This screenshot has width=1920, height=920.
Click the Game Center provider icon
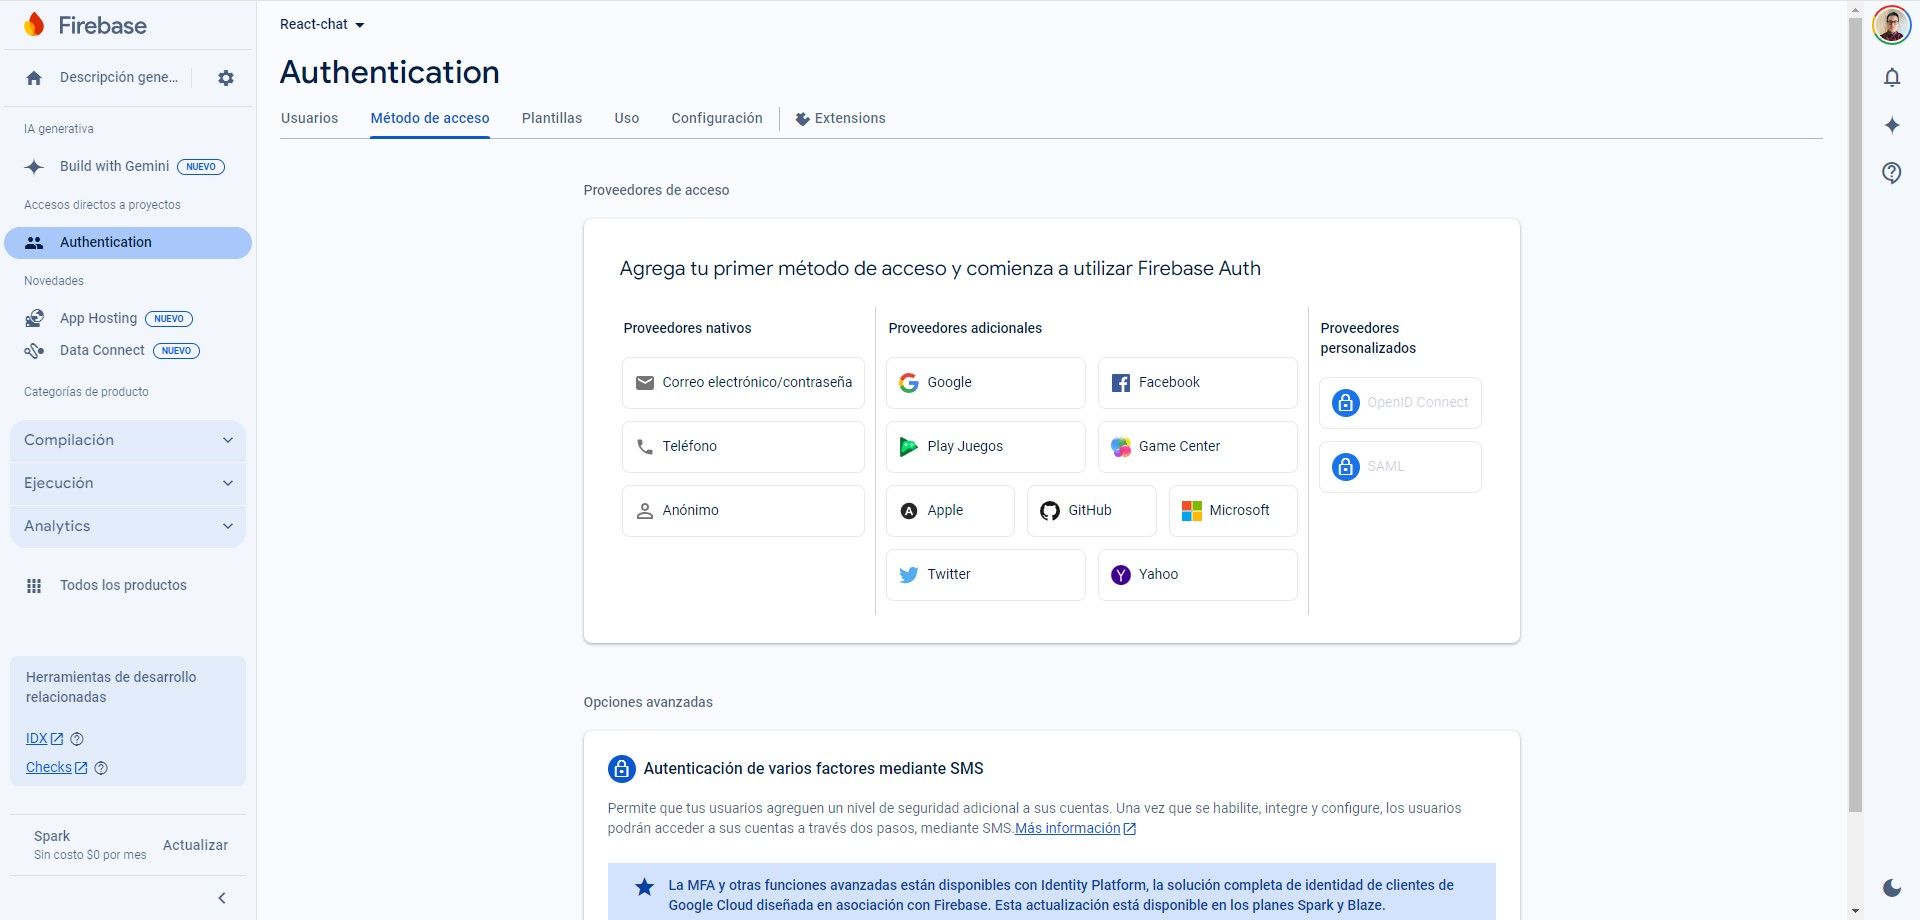1121,447
